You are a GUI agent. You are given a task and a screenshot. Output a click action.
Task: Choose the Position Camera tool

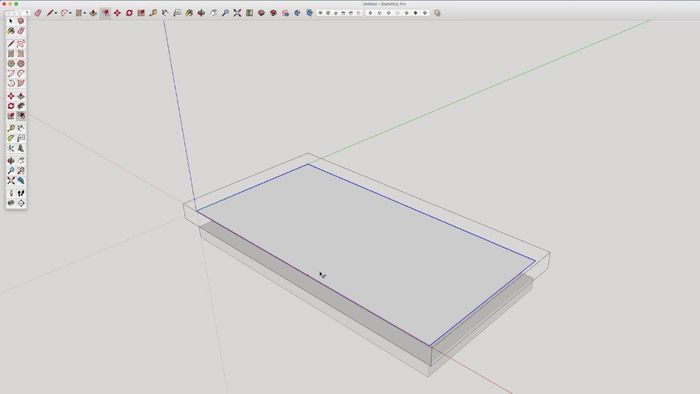[11, 193]
